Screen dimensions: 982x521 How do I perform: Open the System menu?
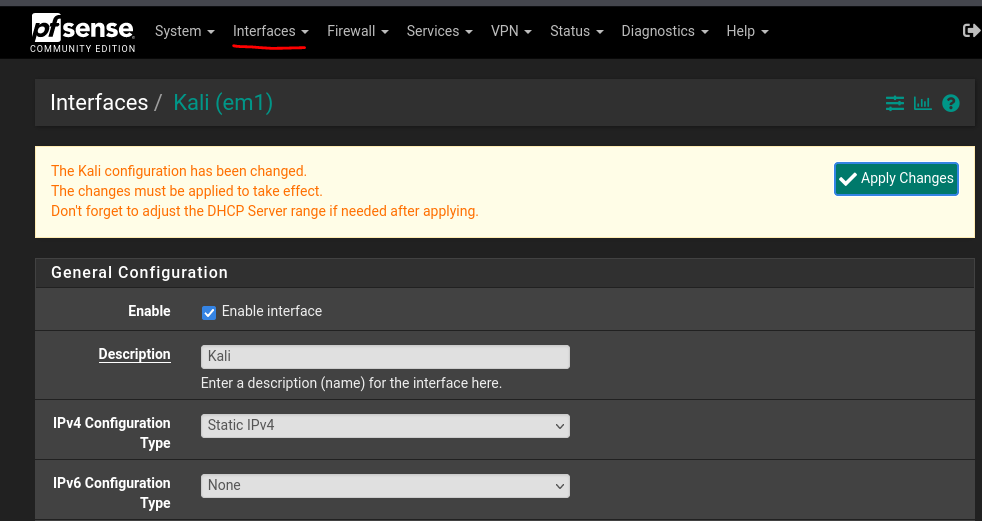tap(184, 31)
